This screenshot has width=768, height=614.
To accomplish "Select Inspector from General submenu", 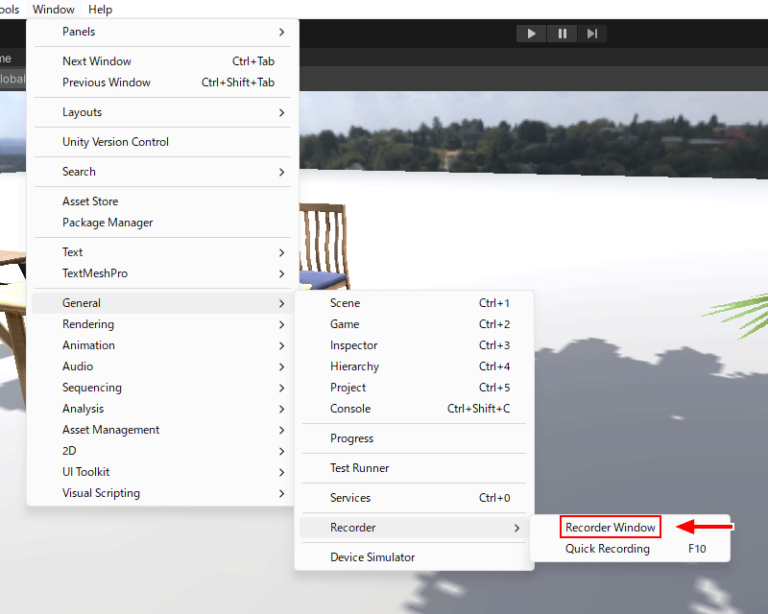I will tap(354, 346).
